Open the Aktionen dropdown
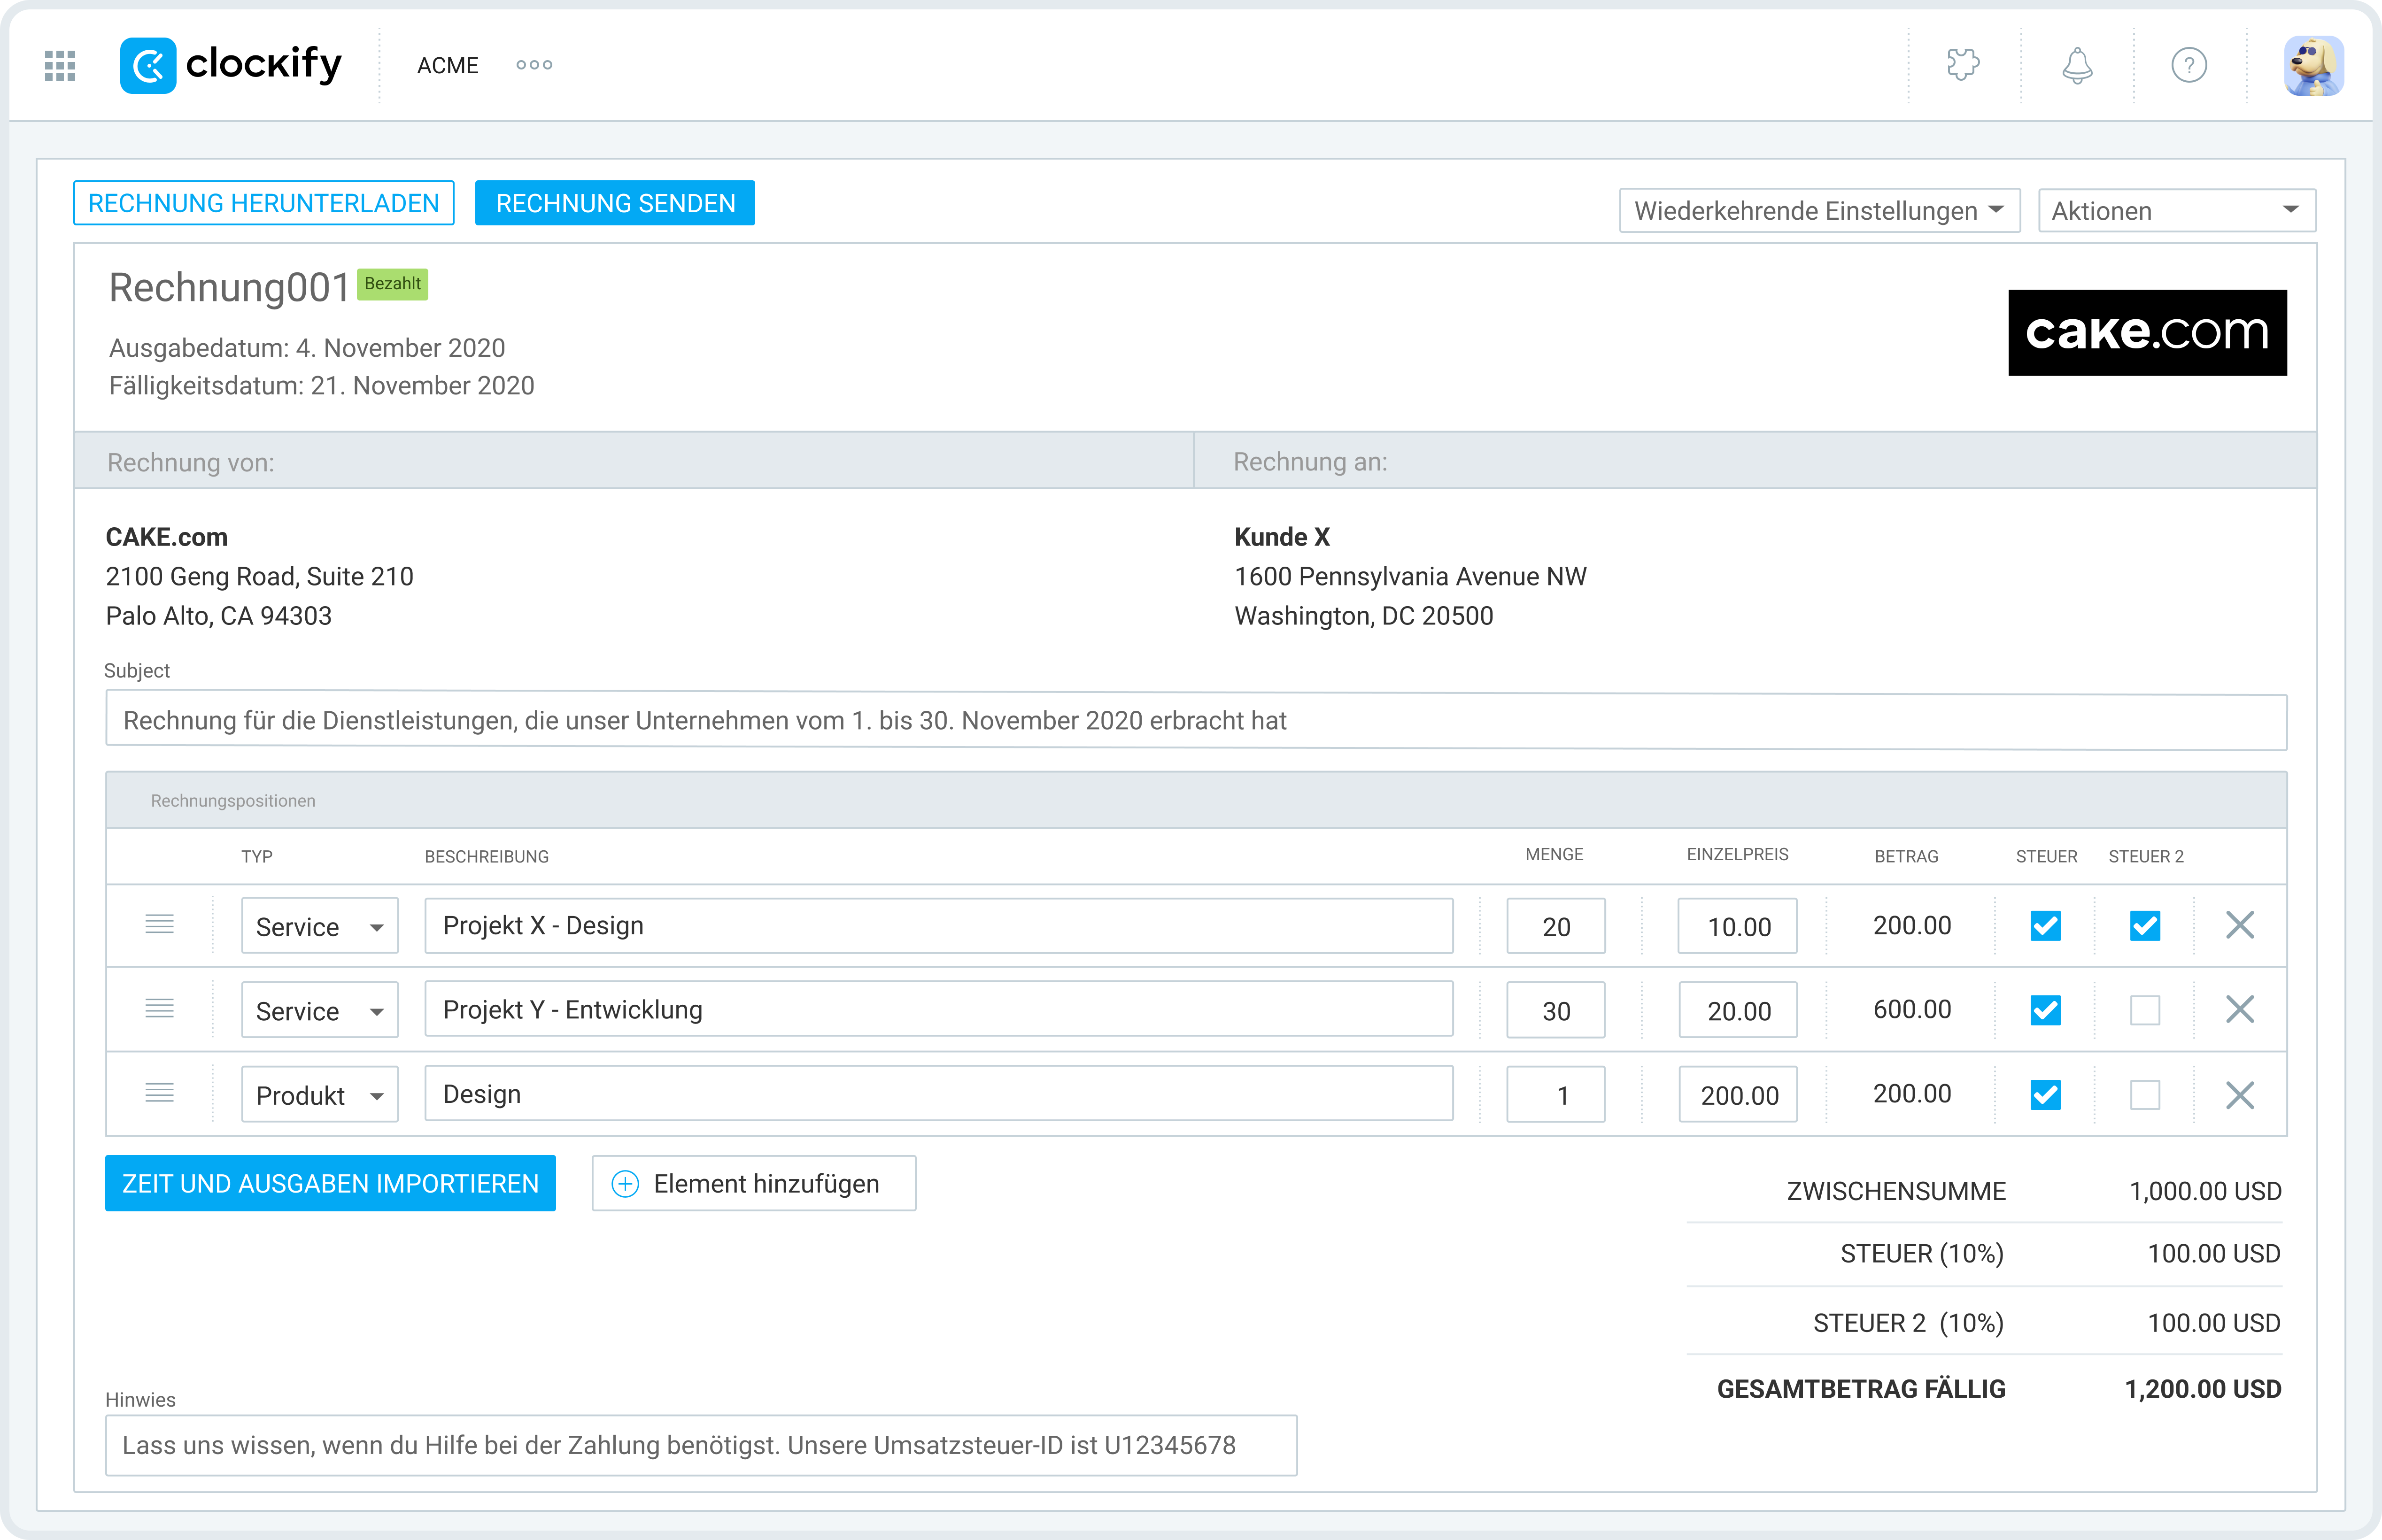The image size is (2382, 1540). [x=2176, y=209]
